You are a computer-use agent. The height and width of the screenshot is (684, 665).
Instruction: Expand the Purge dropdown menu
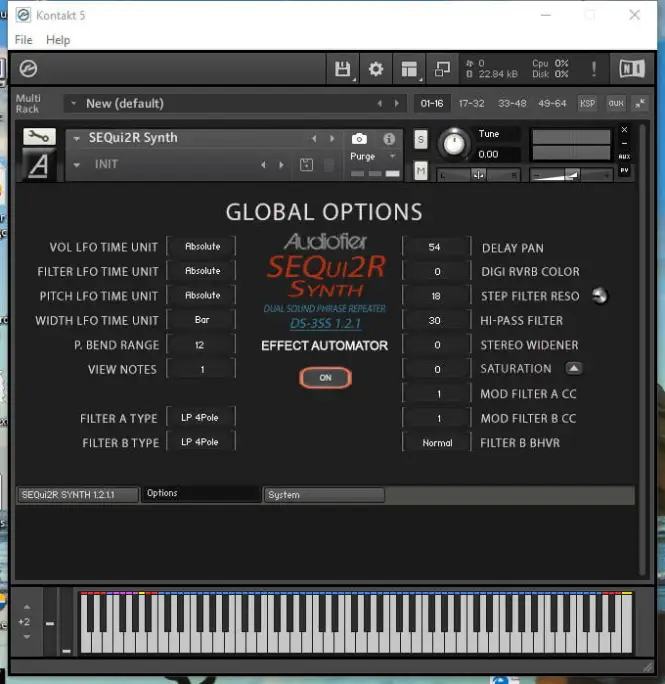point(373,156)
